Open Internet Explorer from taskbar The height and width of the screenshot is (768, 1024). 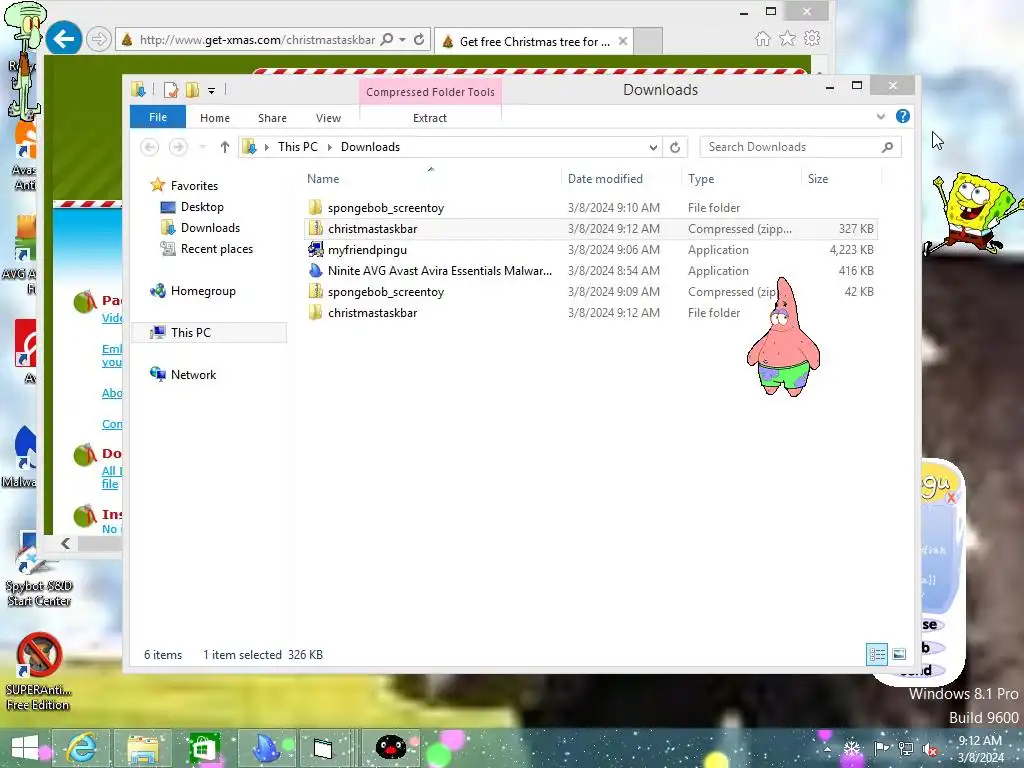point(82,748)
